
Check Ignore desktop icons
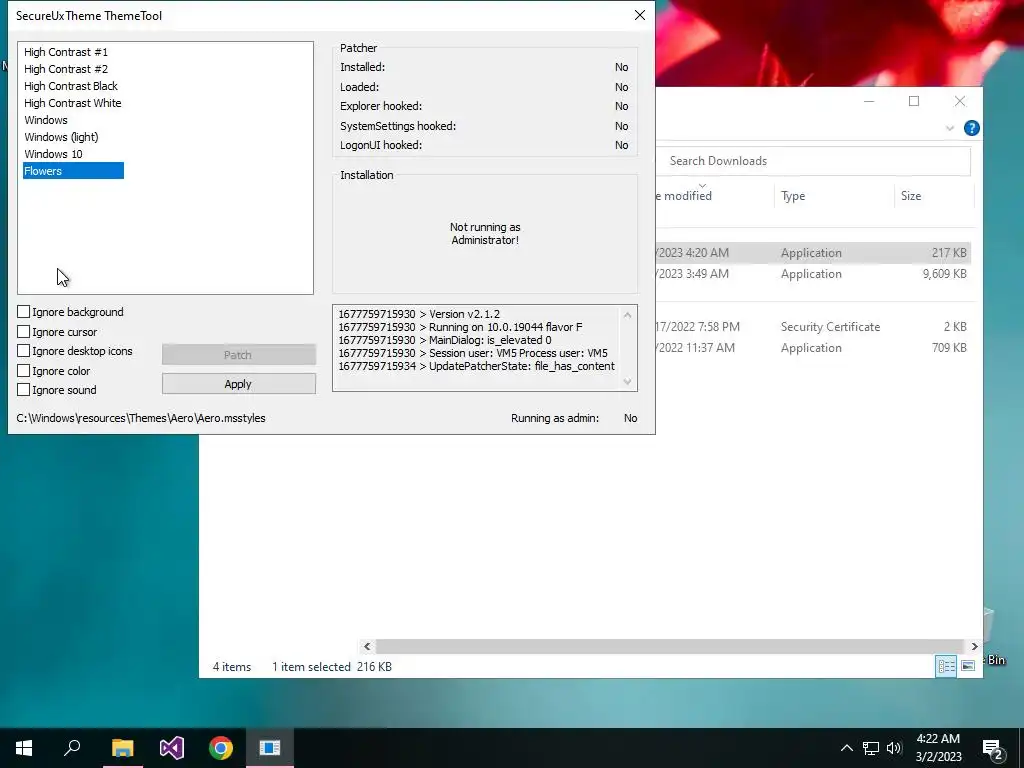24,351
